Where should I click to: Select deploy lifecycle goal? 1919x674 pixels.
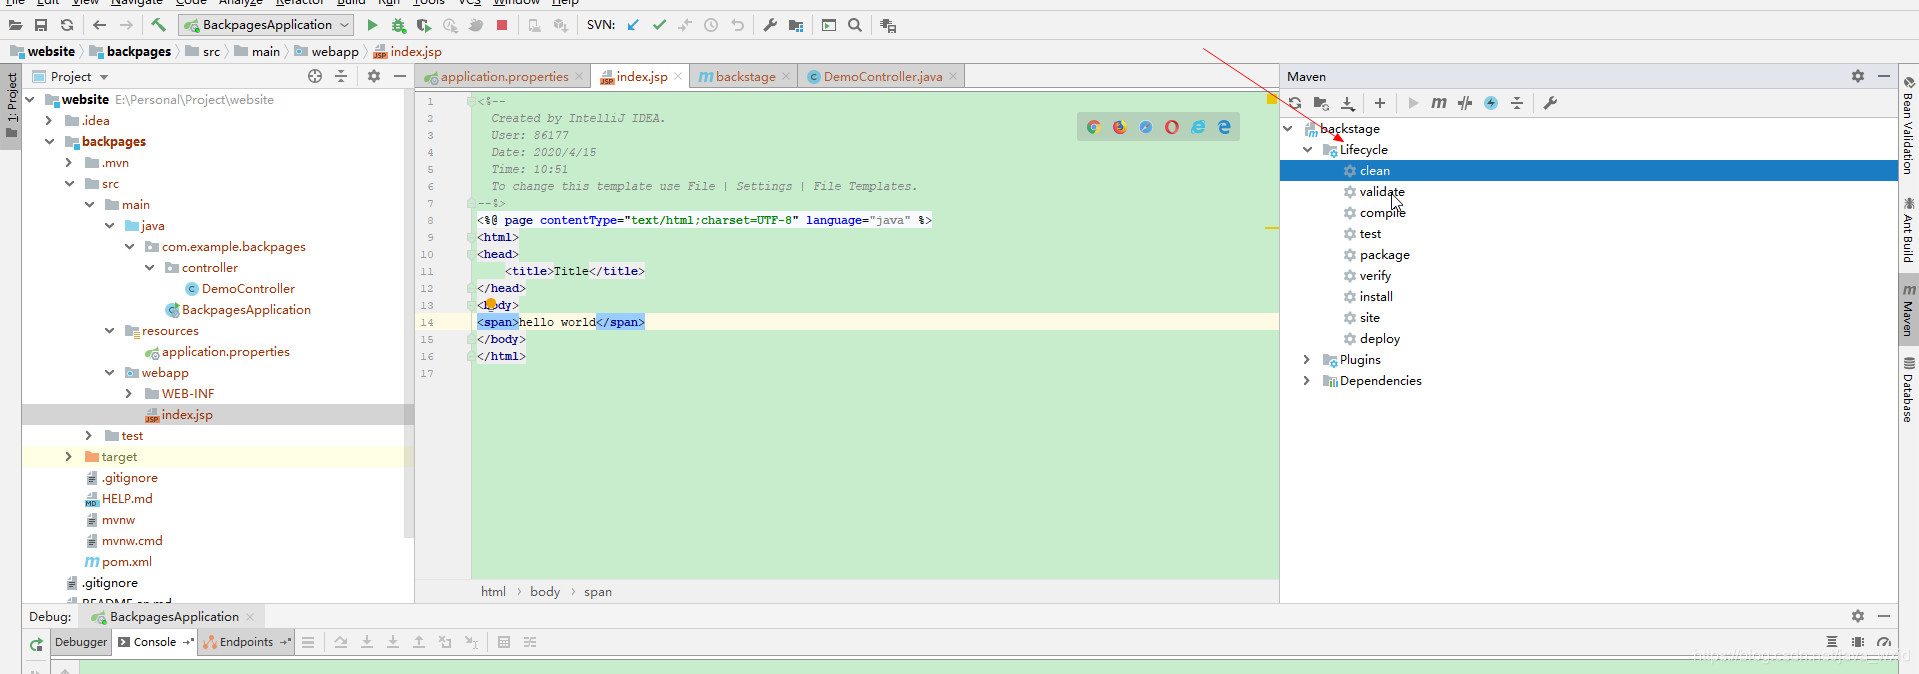tap(1379, 339)
